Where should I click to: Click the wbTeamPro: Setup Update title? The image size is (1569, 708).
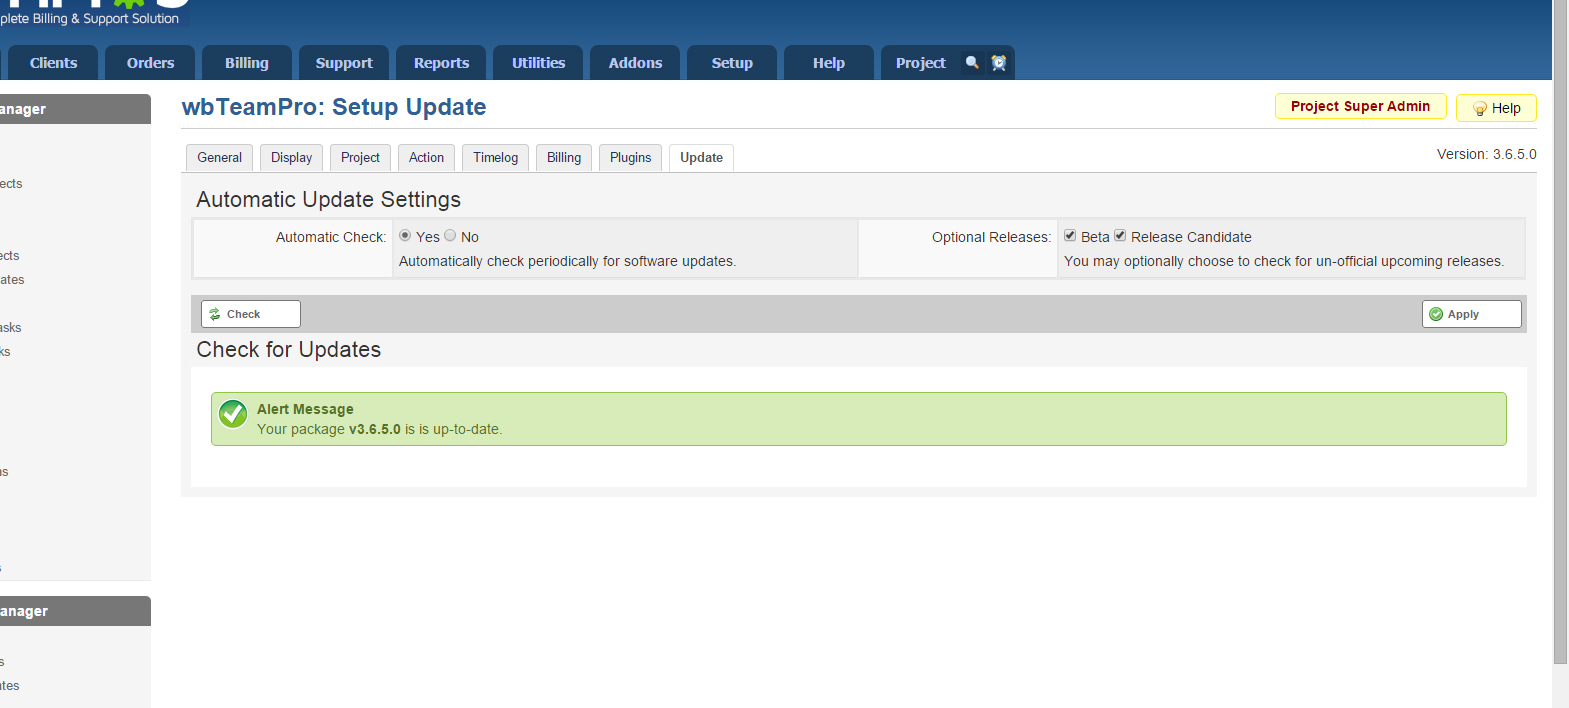[x=334, y=107]
